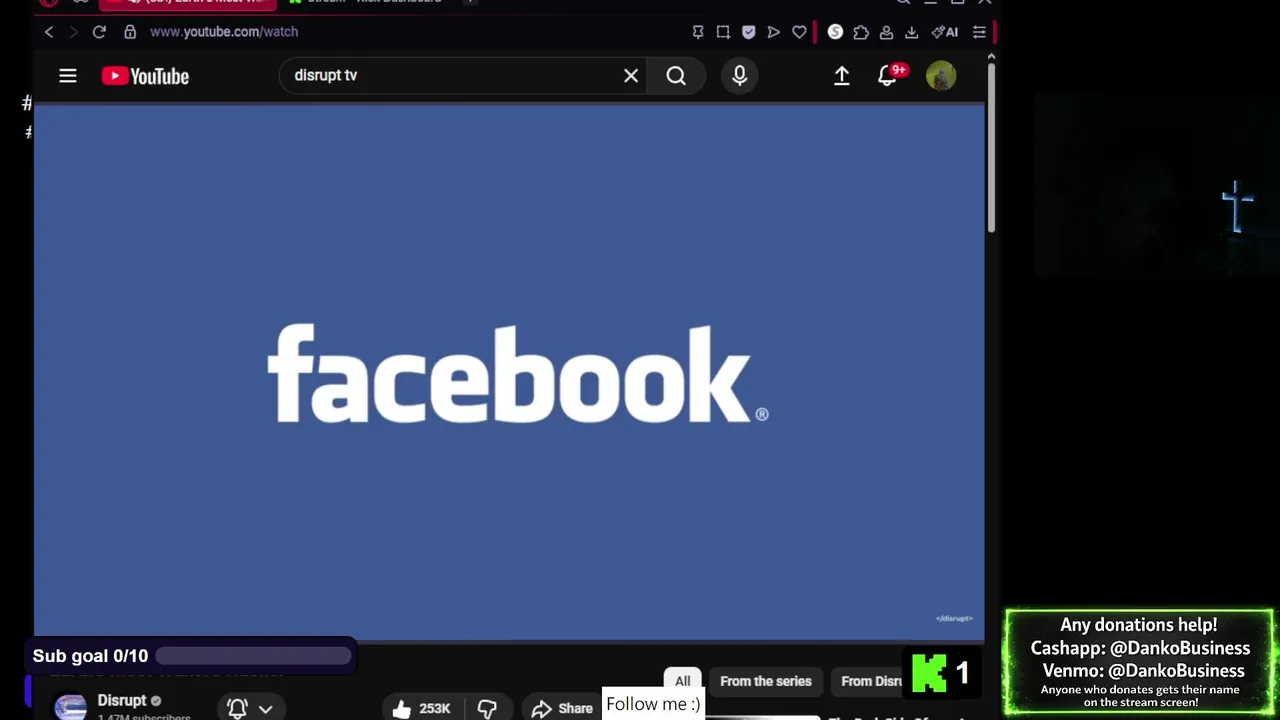Click the www.youtube.com/watch address bar
The image size is (1280, 720).
(224, 32)
